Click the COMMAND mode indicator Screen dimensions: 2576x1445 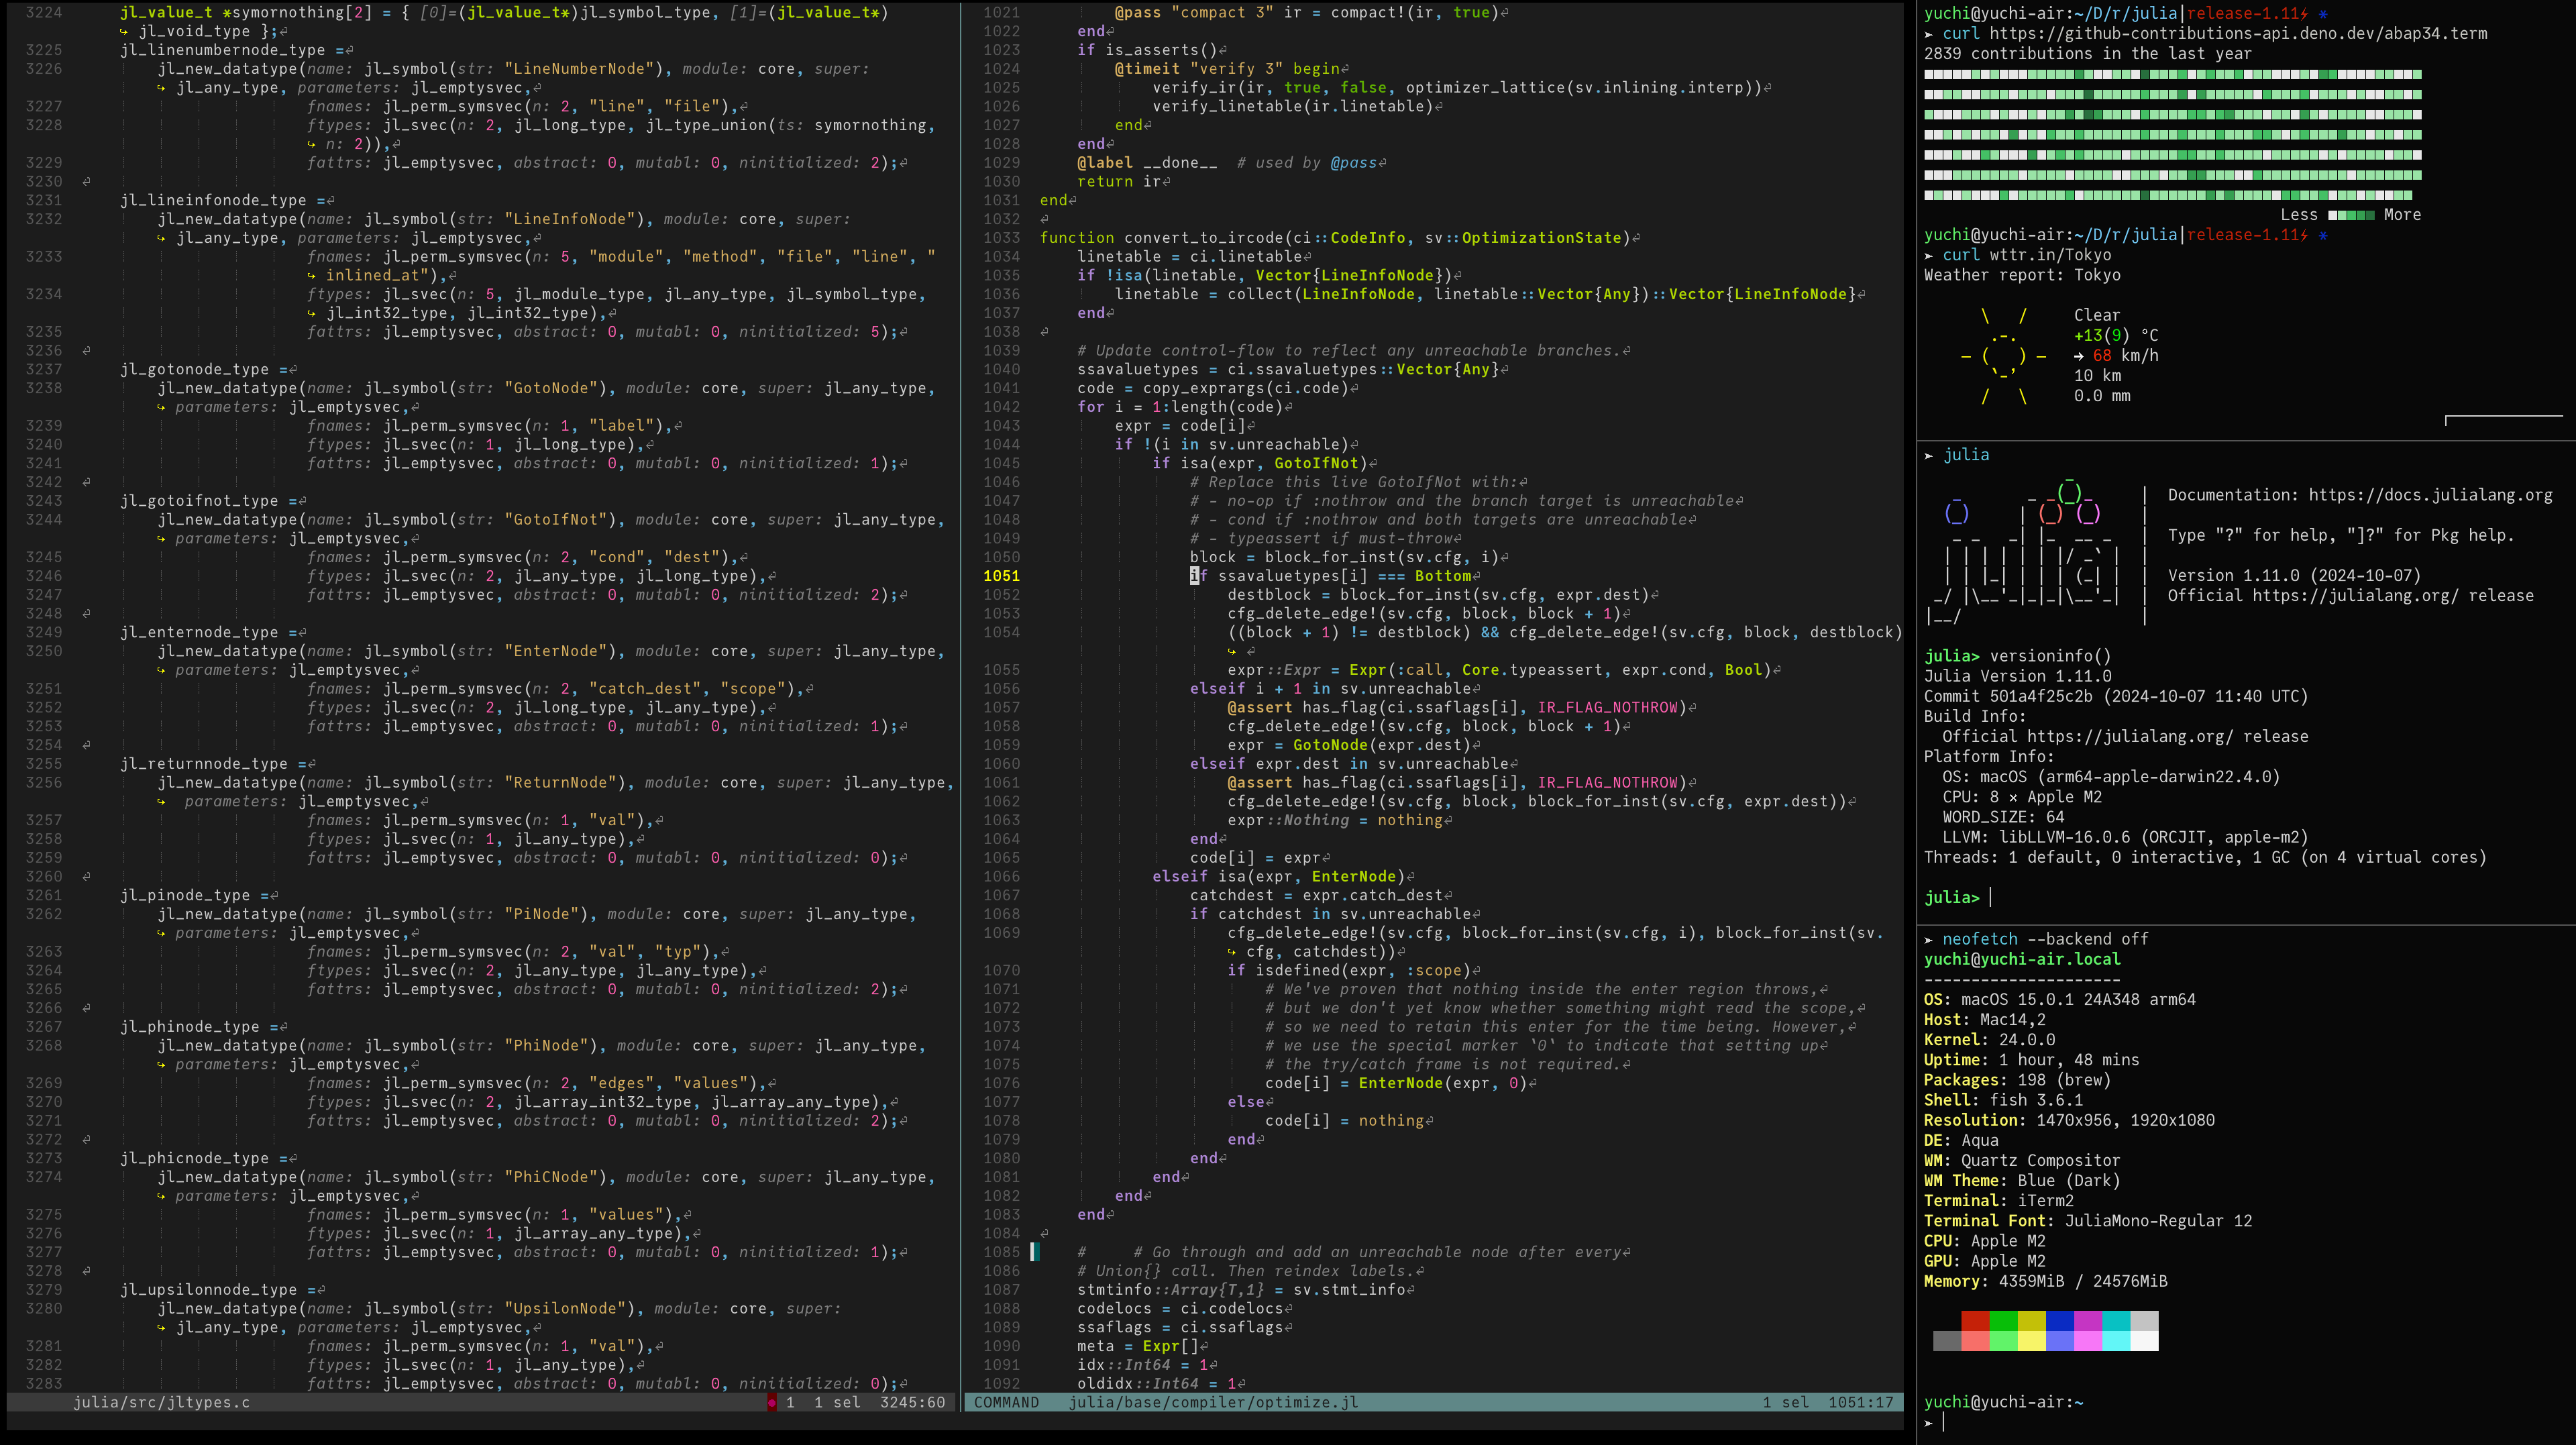1006,1402
